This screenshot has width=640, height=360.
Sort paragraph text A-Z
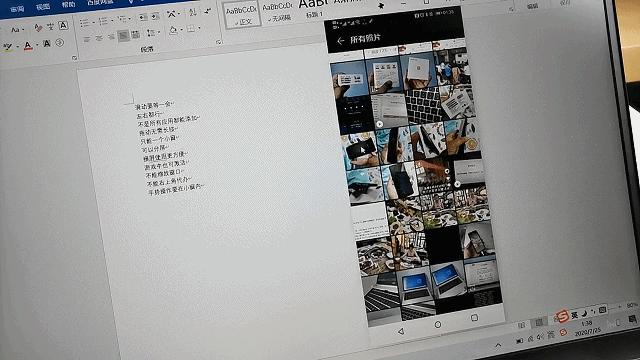(x=193, y=13)
